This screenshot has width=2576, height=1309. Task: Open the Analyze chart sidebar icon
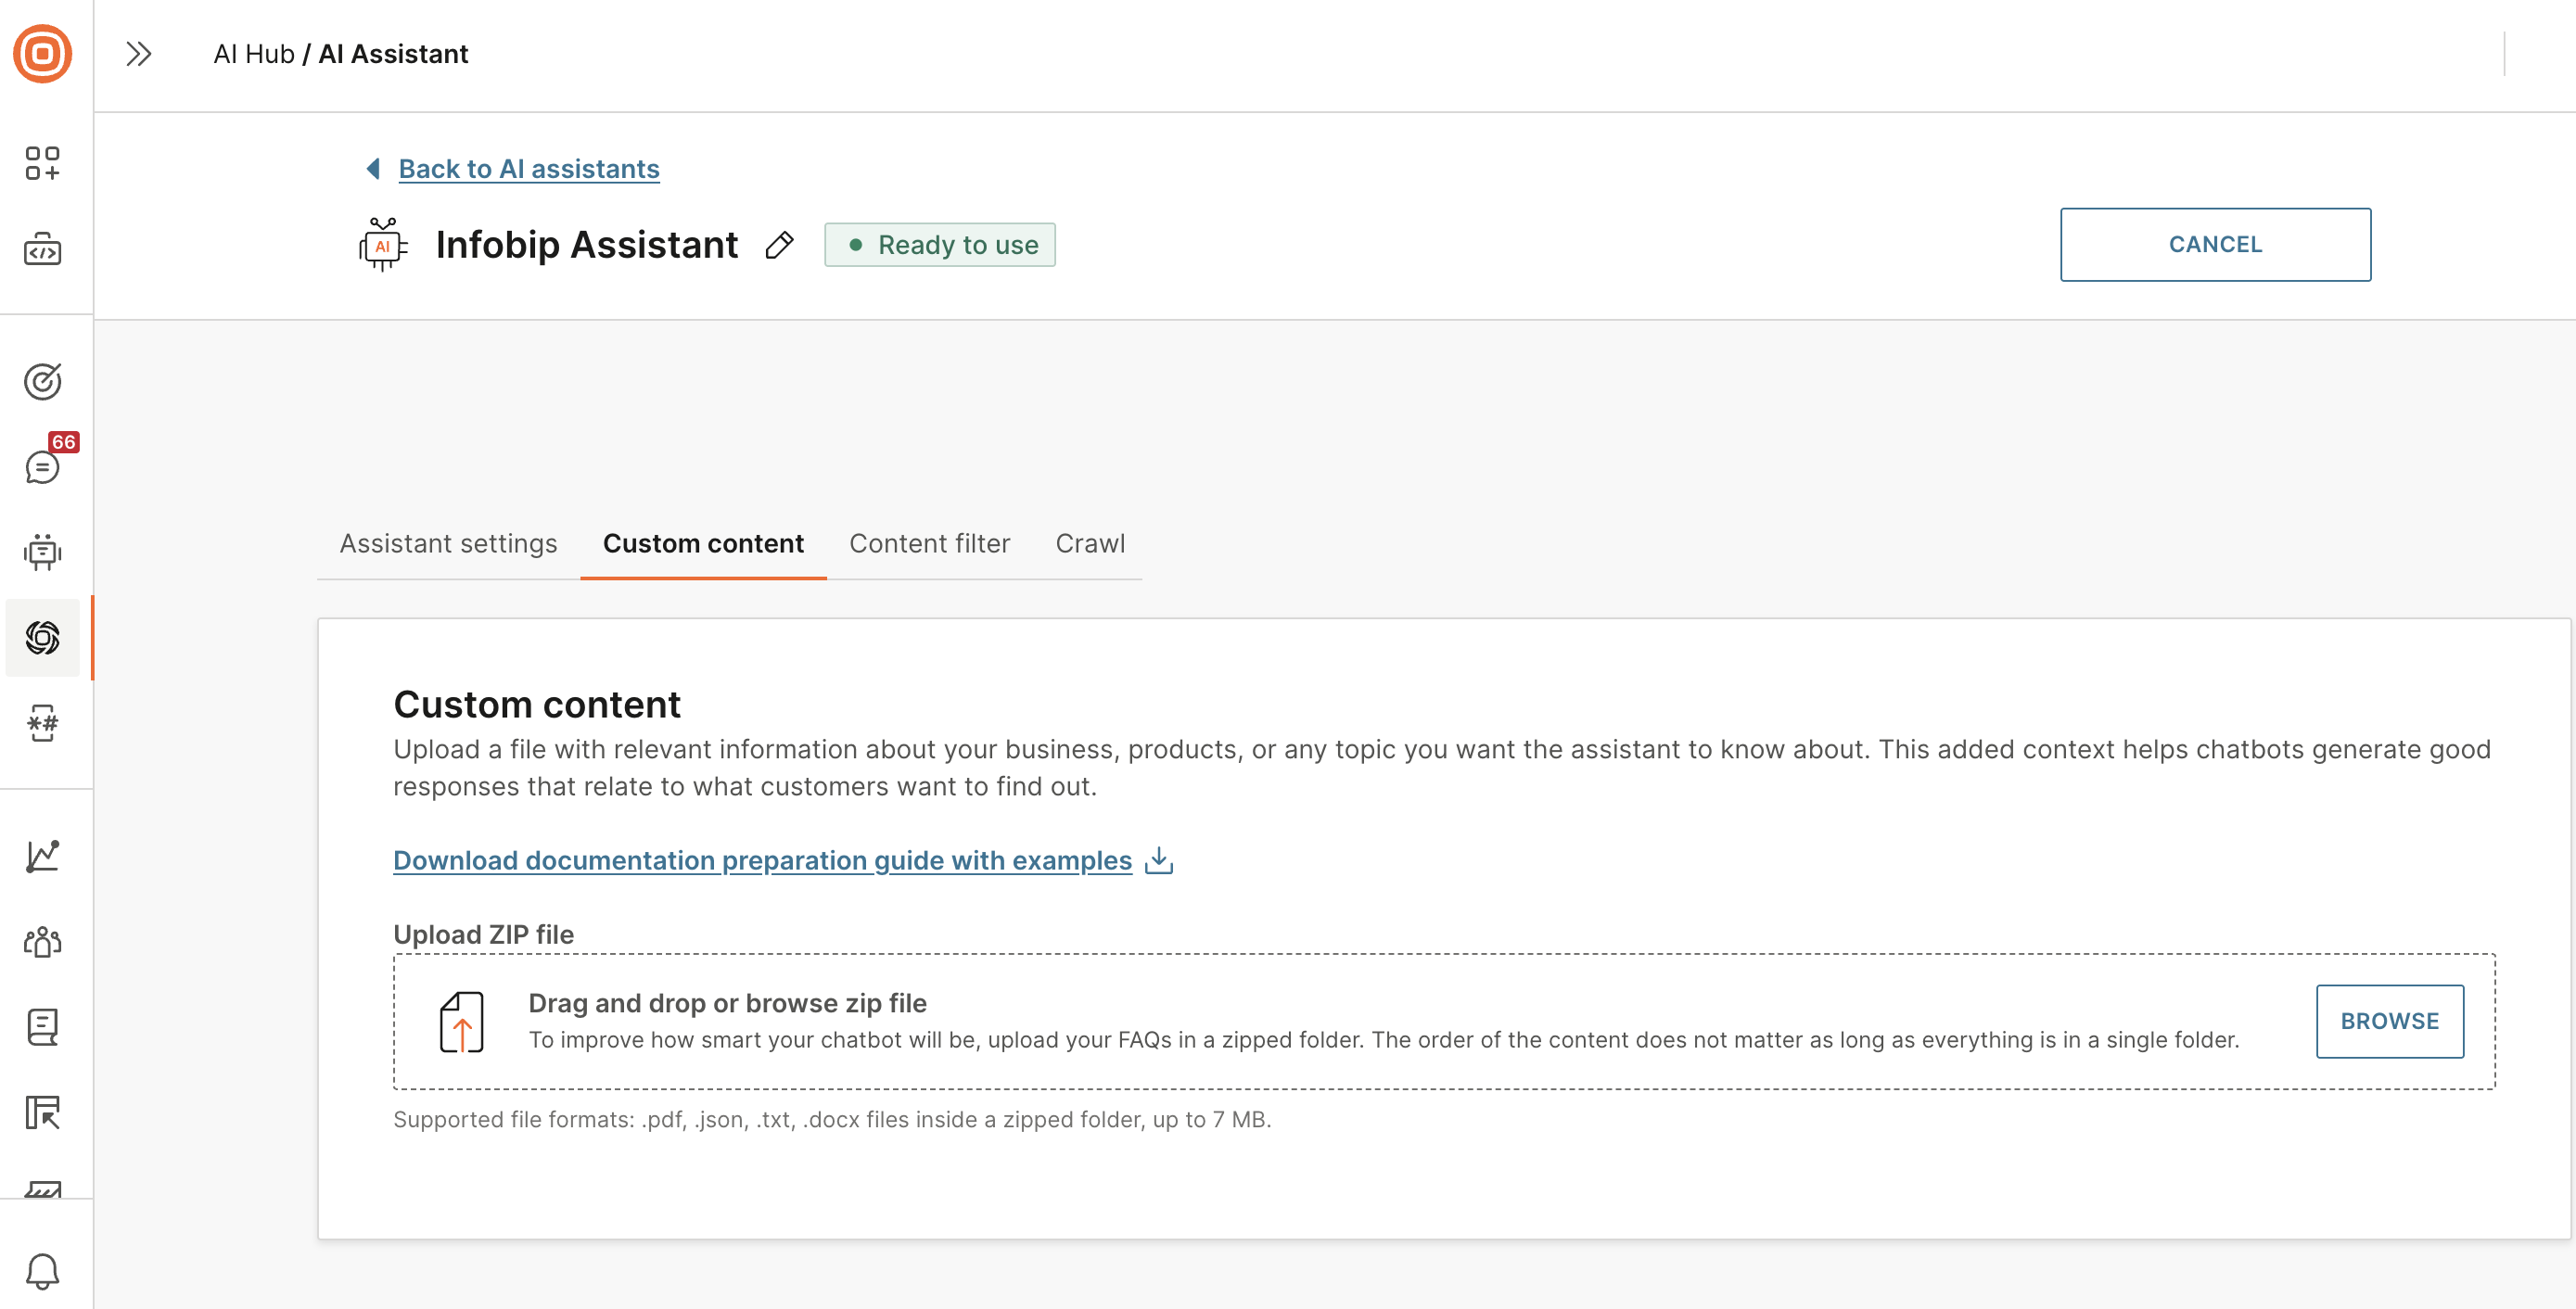[42, 856]
